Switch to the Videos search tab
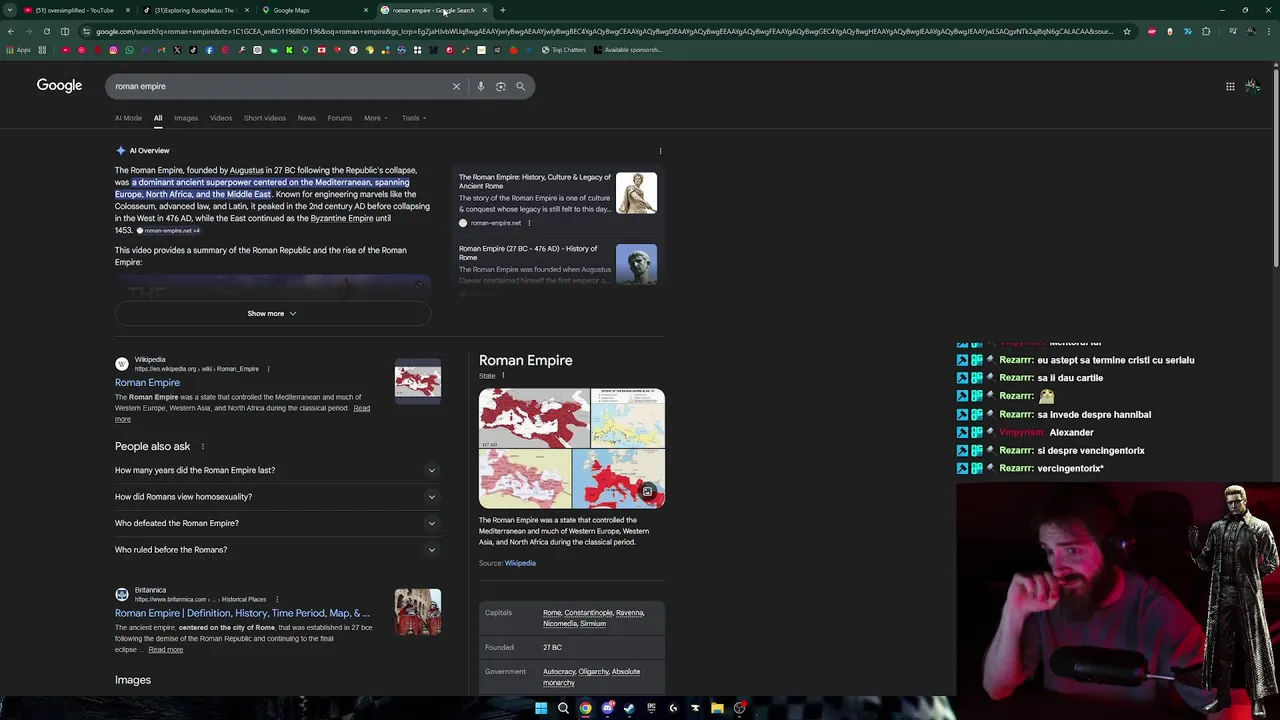The height and width of the screenshot is (720, 1280). pyautogui.click(x=221, y=118)
